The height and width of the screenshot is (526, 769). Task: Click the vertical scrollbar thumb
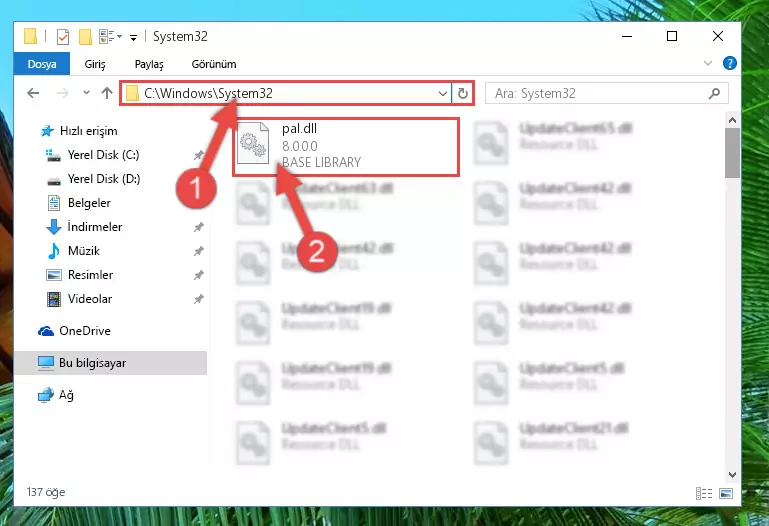point(732,153)
